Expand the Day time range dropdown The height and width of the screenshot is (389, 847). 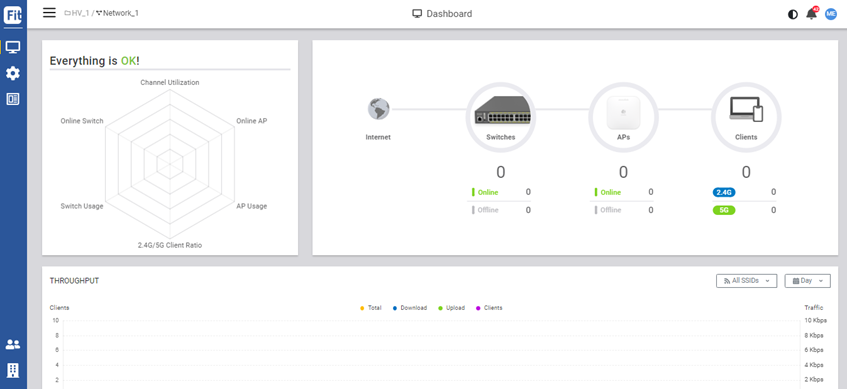[808, 281]
